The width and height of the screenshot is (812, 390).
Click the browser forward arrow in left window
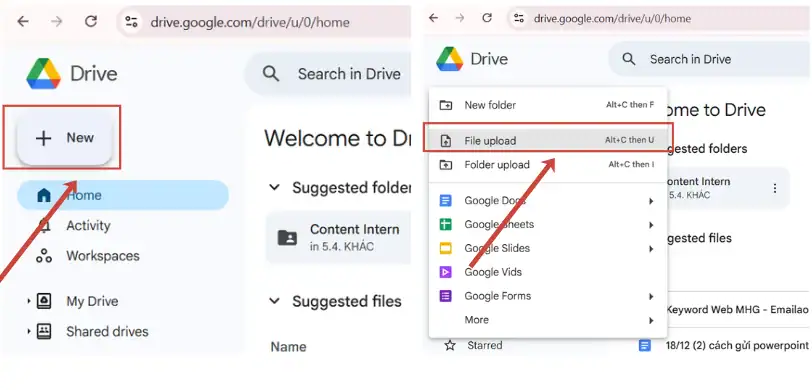click(x=57, y=22)
